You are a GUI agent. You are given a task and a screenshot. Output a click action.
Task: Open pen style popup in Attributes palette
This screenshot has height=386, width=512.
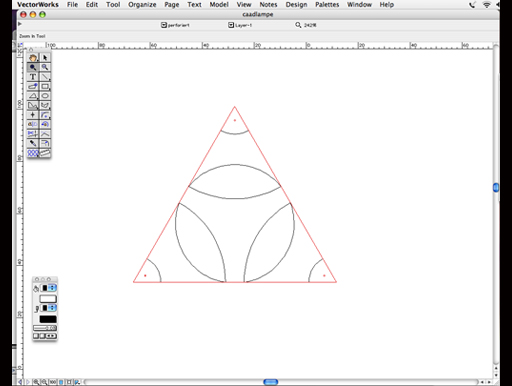(49, 308)
